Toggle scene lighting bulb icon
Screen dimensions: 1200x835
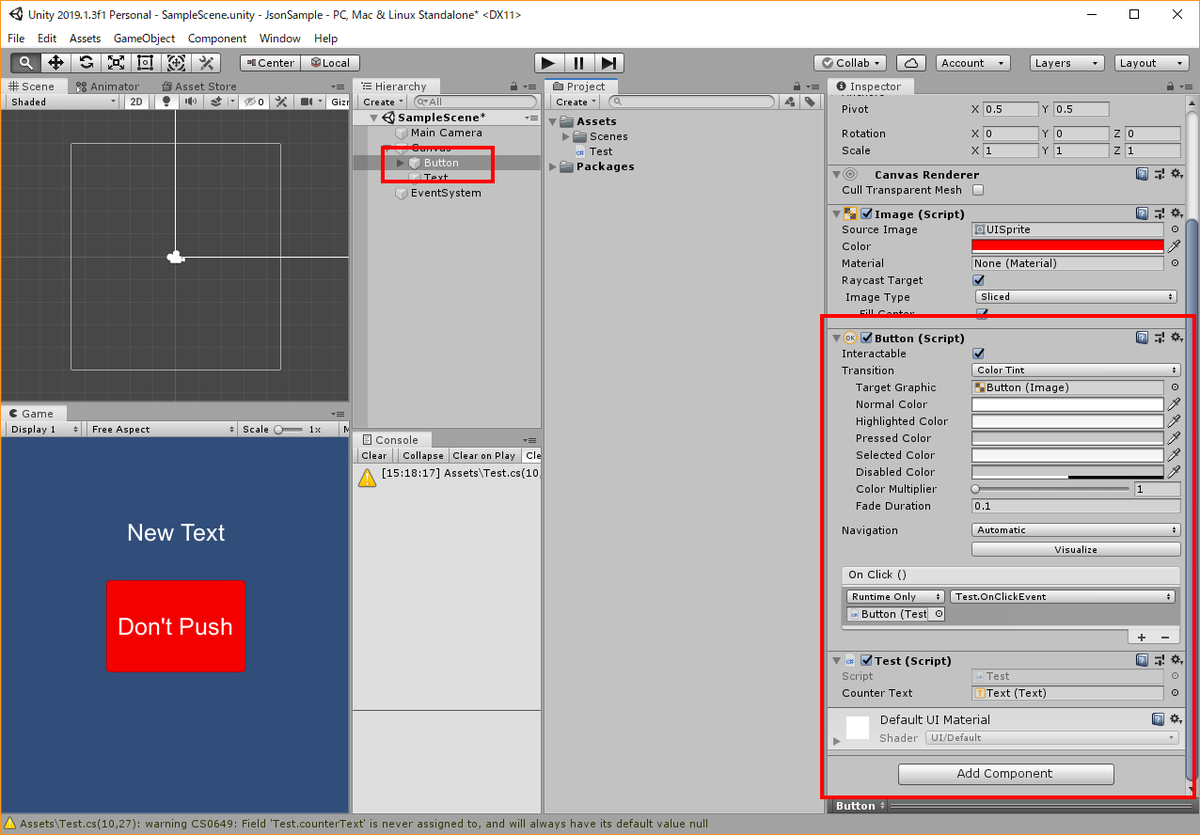(x=167, y=102)
